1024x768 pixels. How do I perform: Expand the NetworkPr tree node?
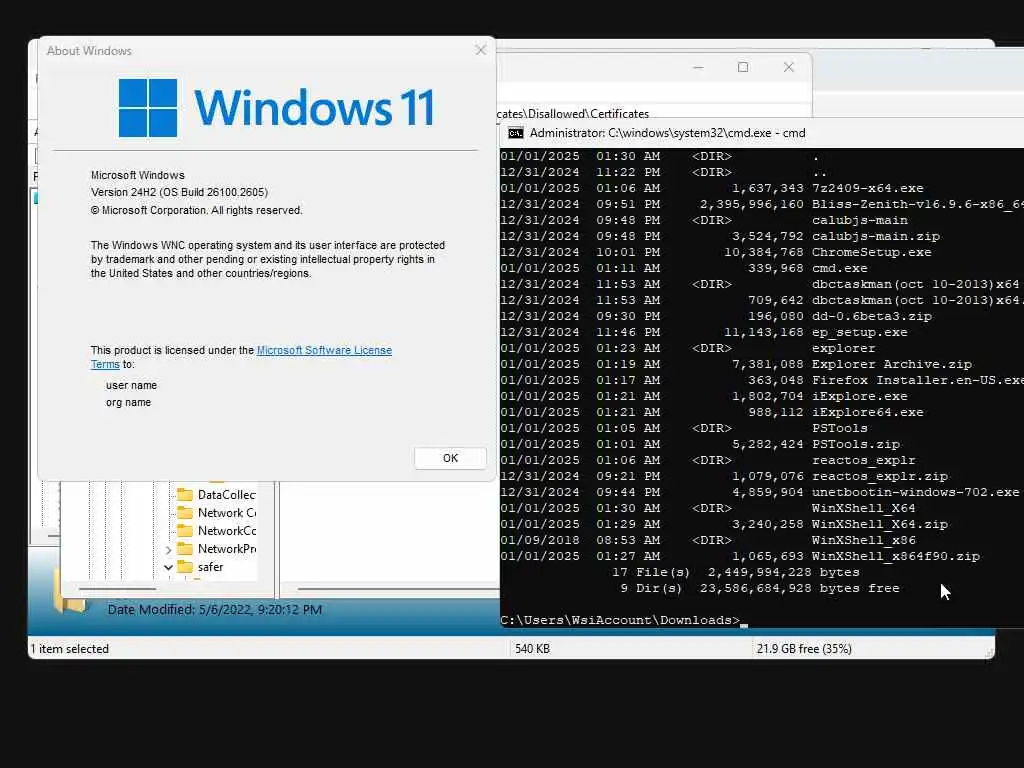[x=168, y=550]
